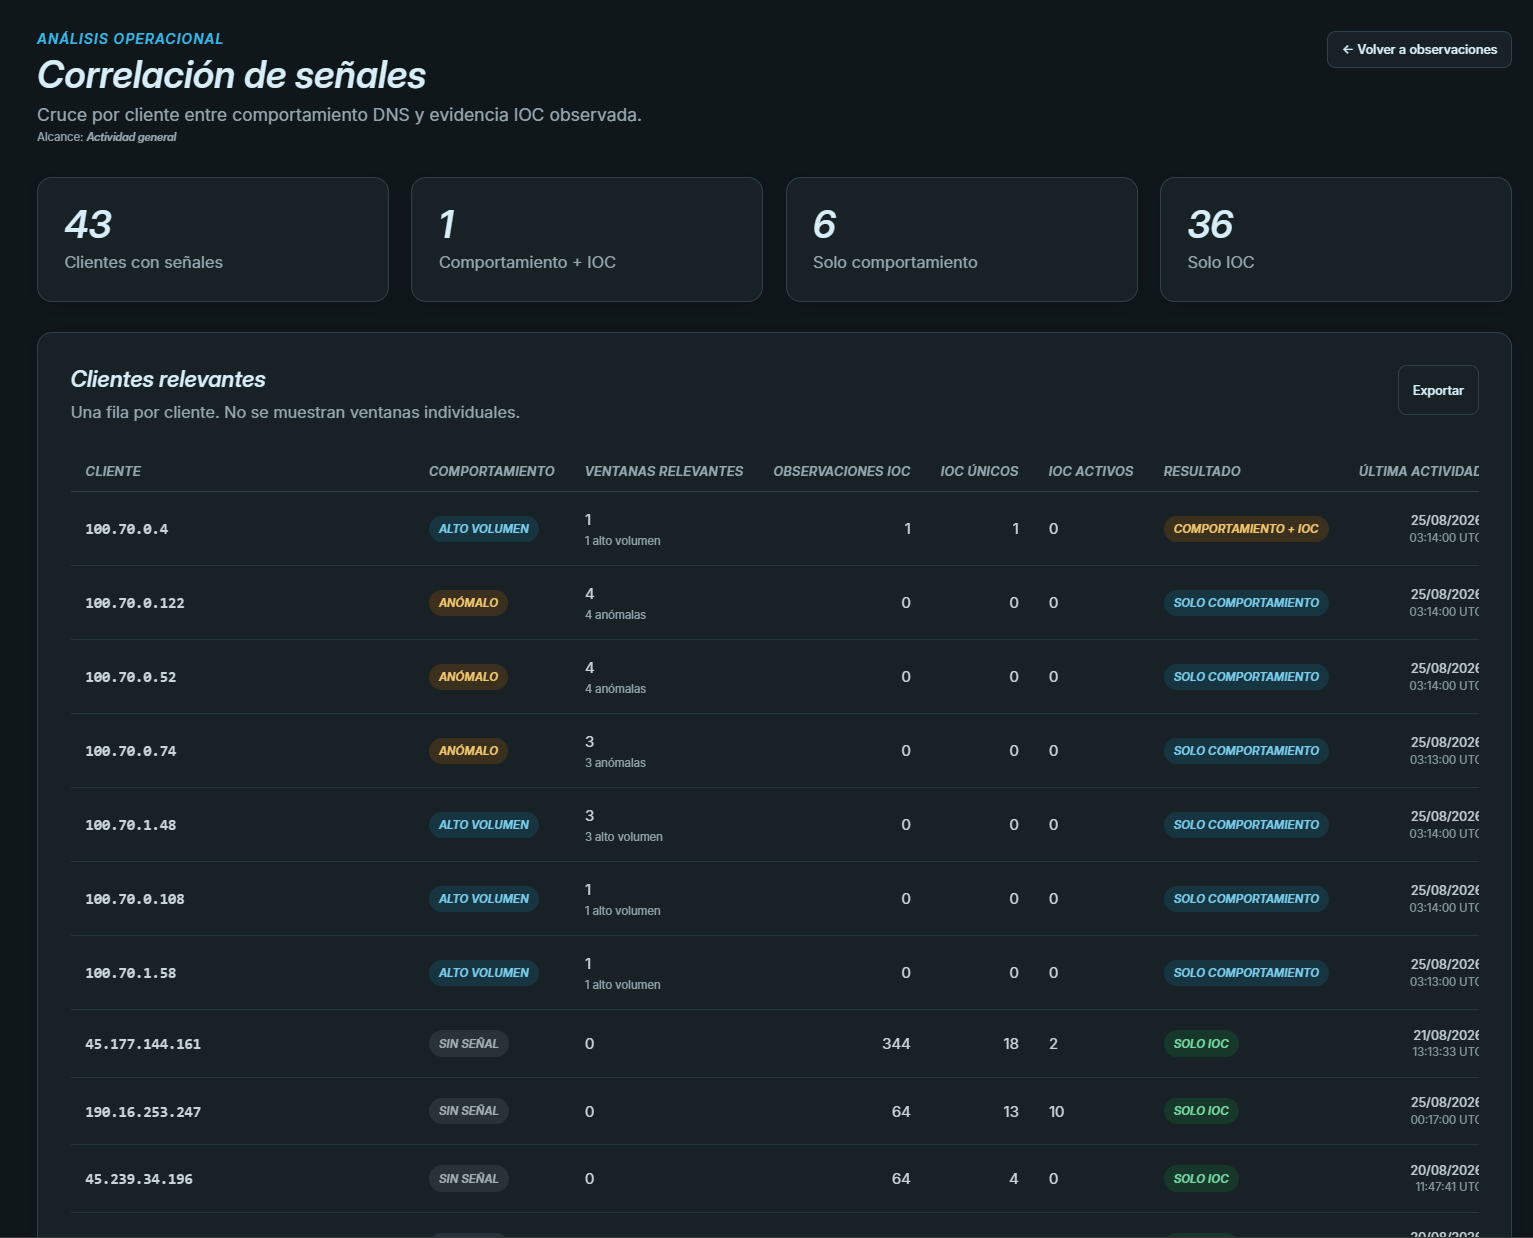
Task: Export the Clientes relevantes table
Action: click(1437, 390)
